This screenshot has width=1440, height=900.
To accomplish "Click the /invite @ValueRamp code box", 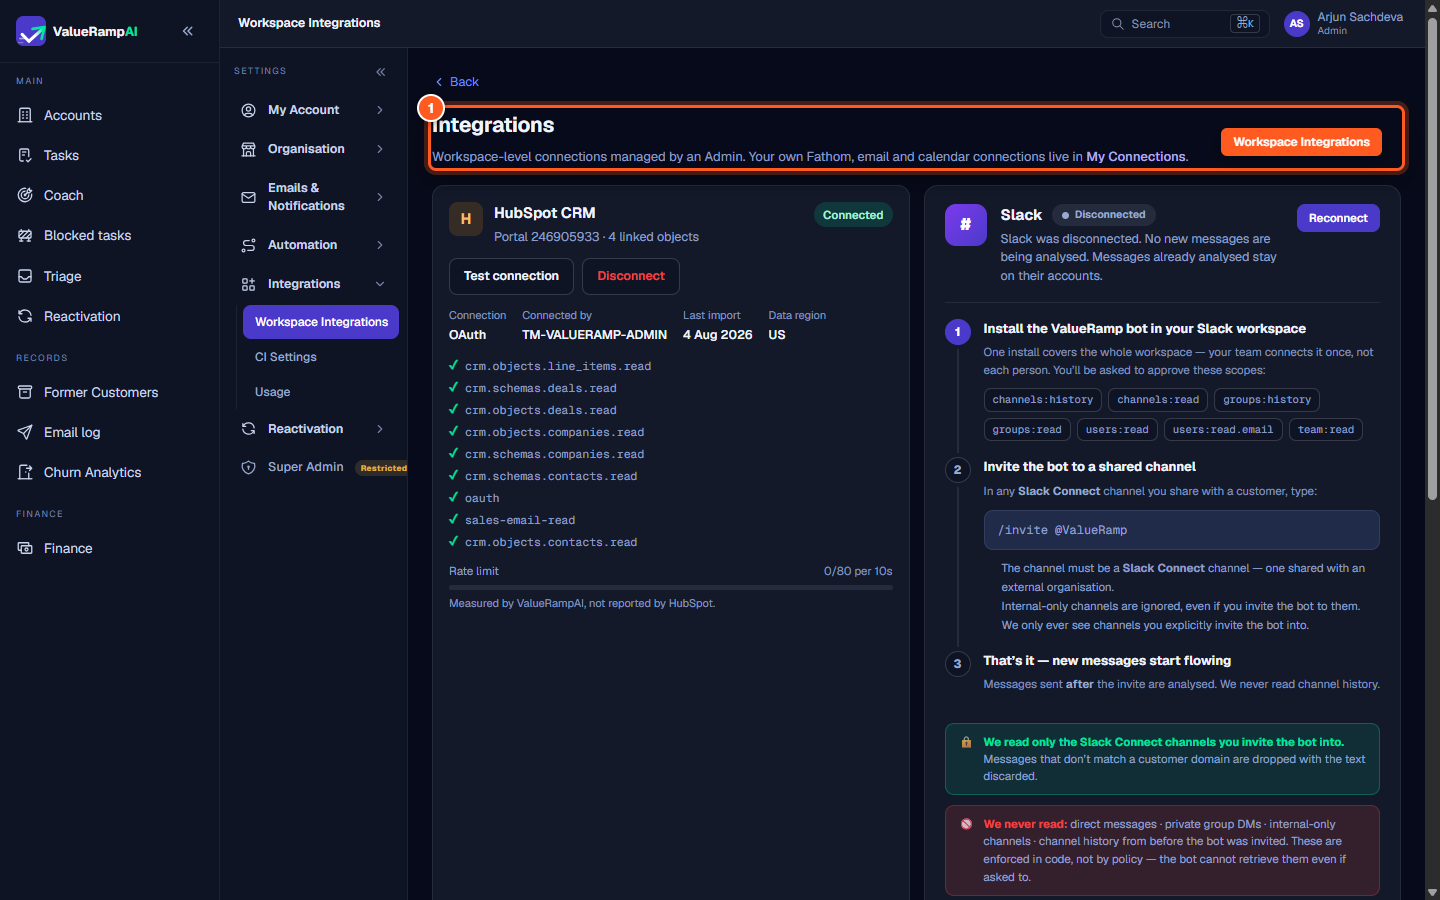I will tap(1181, 530).
